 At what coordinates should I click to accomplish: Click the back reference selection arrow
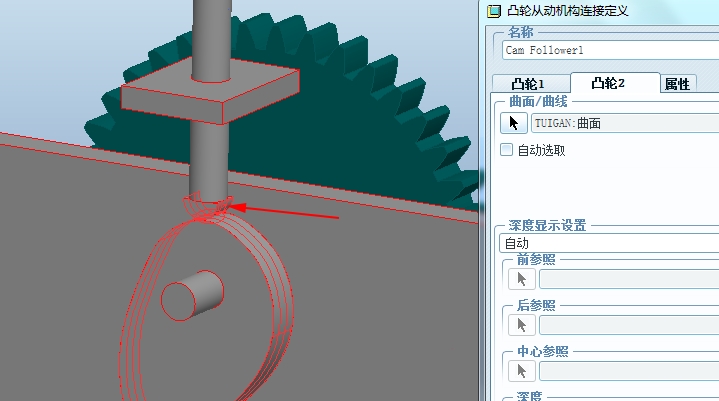click(x=522, y=325)
